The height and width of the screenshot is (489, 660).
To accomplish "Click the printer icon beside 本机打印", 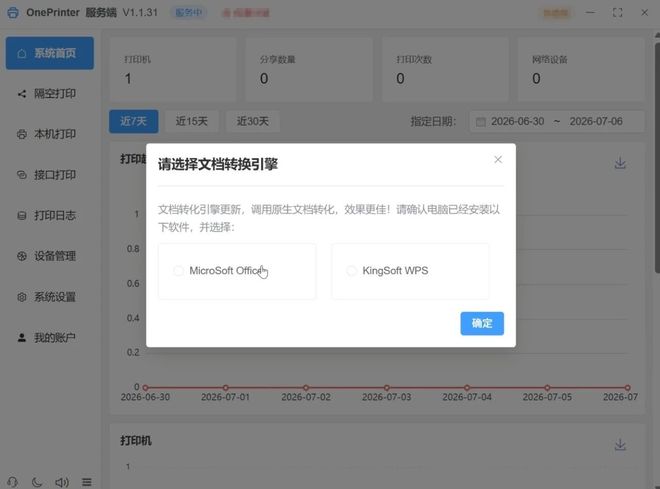I will click(x=22, y=135).
